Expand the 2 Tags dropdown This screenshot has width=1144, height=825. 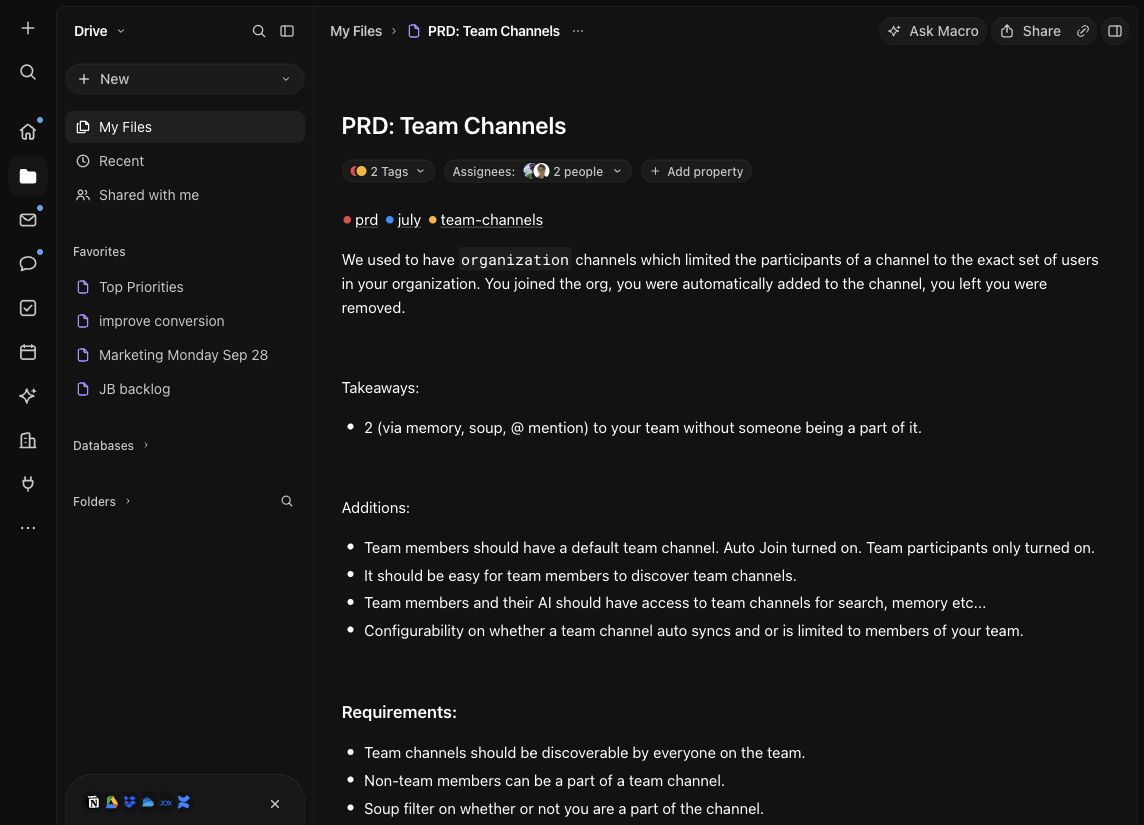[388, 171]
